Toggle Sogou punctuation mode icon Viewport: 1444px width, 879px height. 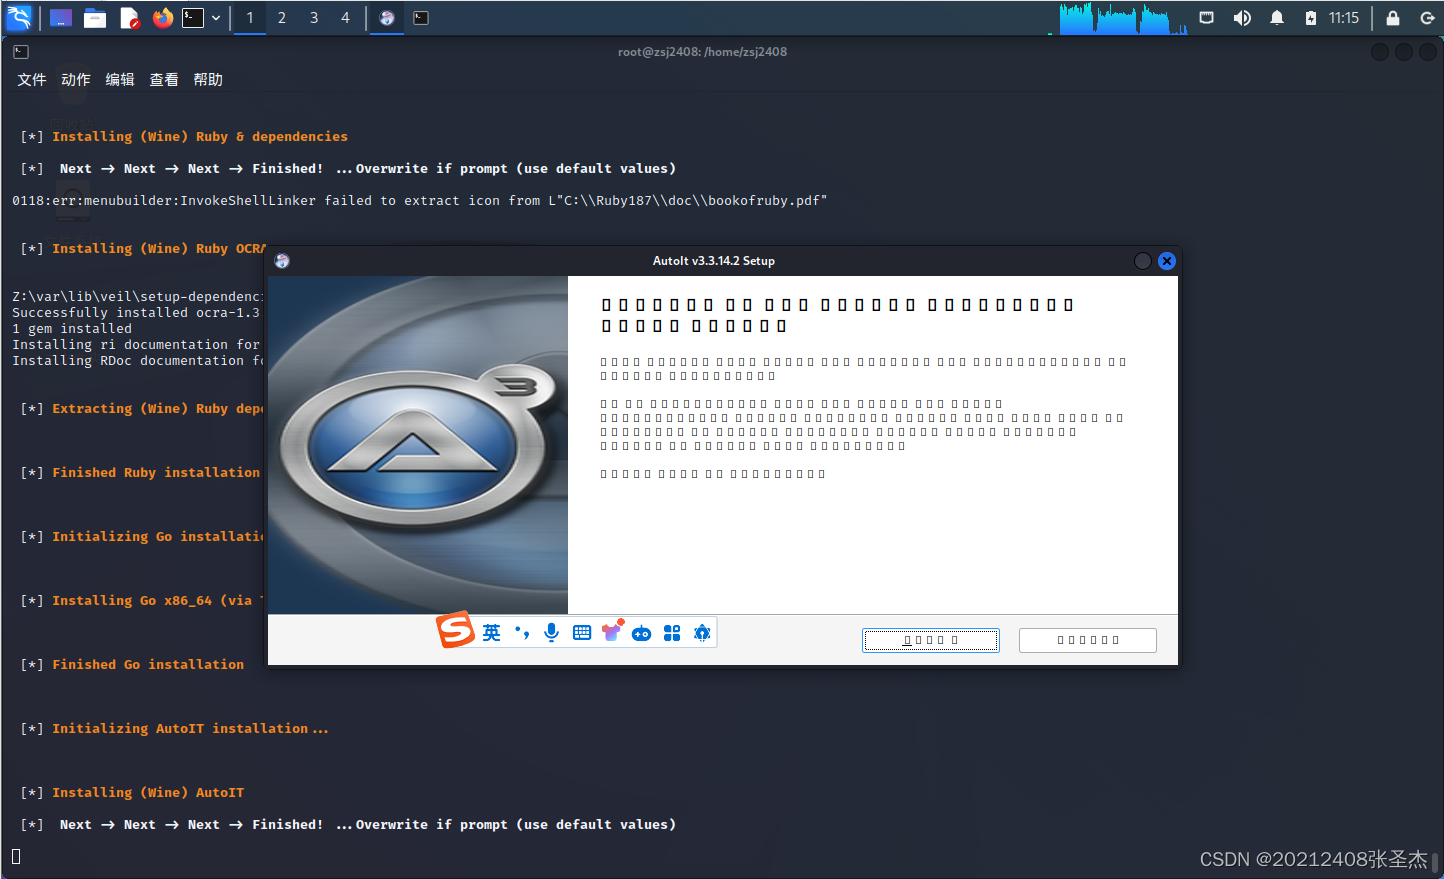(x=522, y=633)
